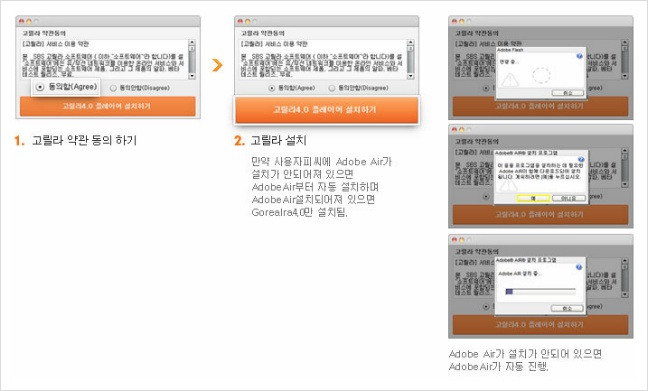Click scroll-up arrow in window behind AIR progress dialog

tap(624, 261)
